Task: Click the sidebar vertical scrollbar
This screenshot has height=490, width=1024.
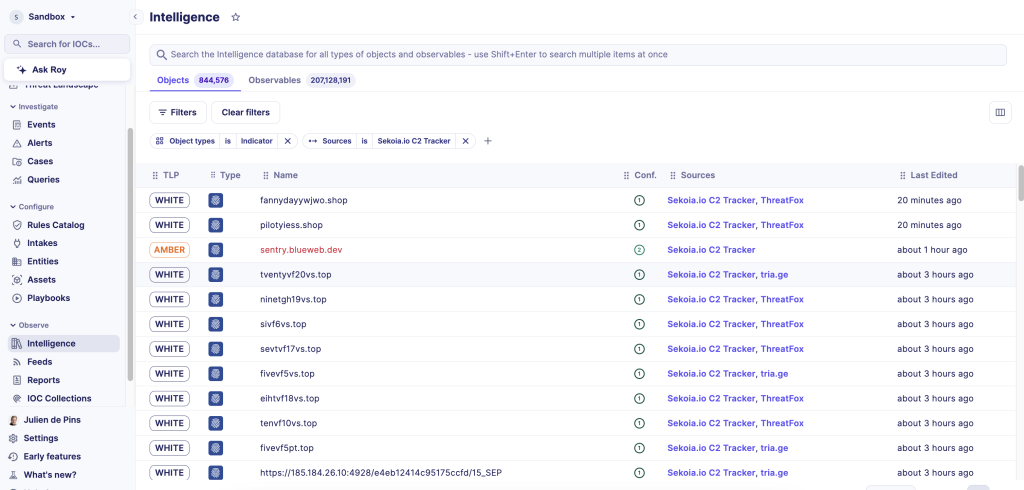Action: tap(131, 255)
